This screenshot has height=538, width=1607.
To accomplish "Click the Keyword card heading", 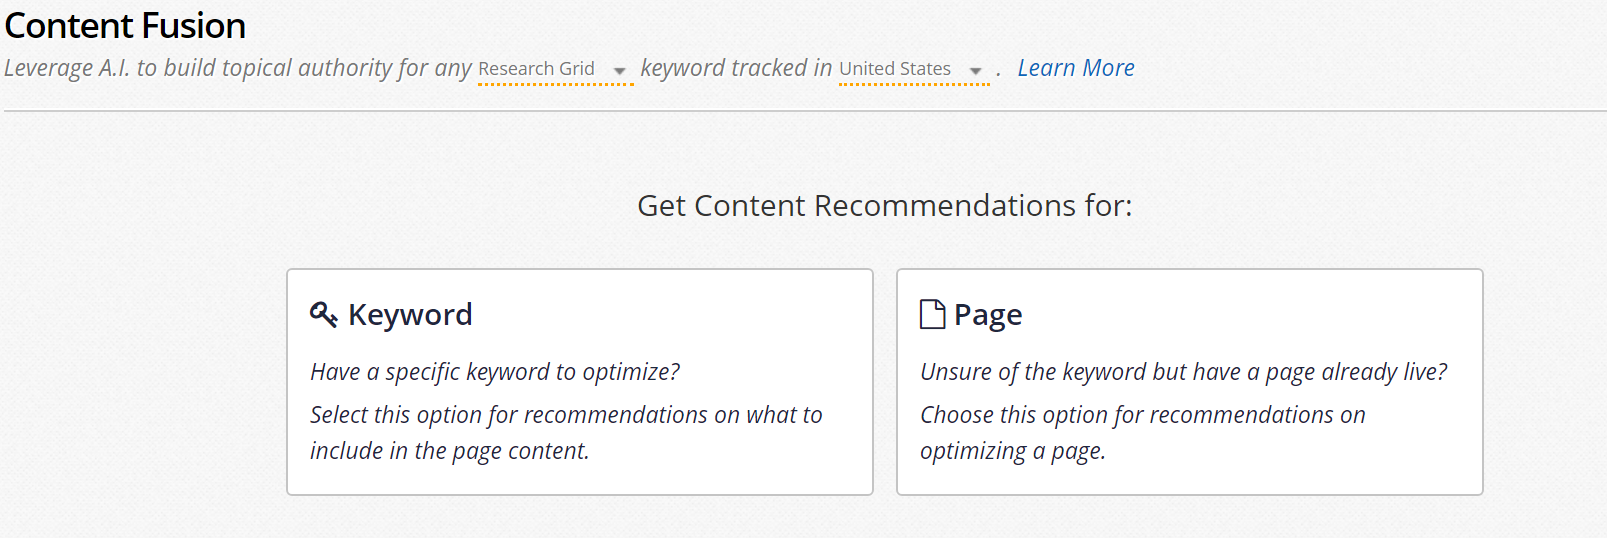I will tap(410, 314).
